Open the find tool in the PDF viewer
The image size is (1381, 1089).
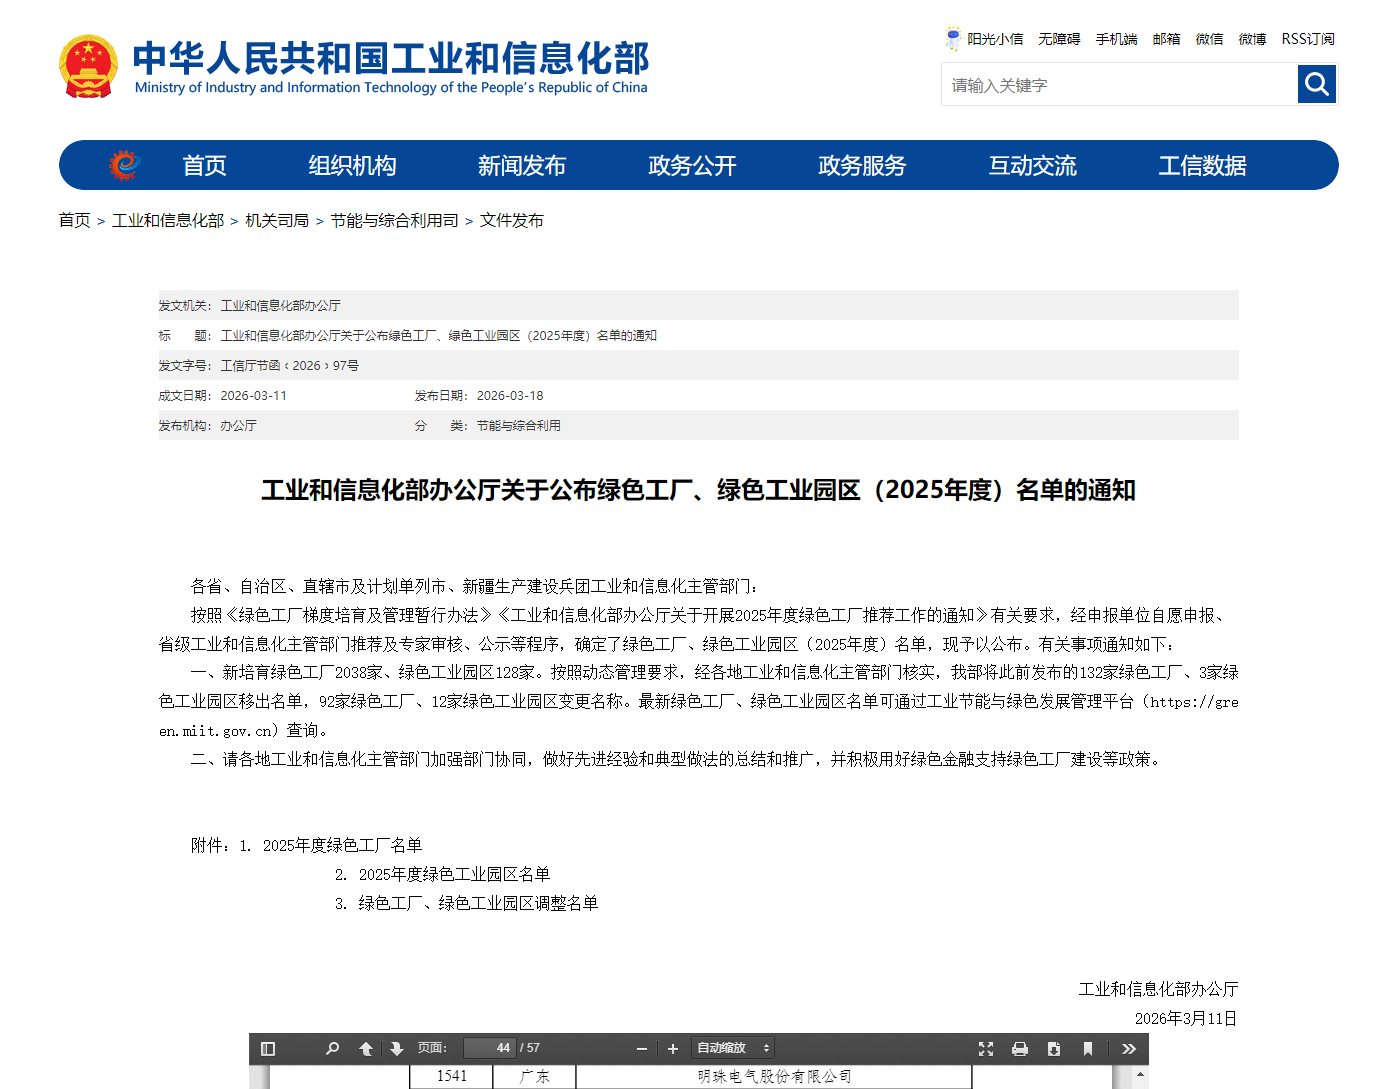pyautogui.click(x=332, y=1048)
